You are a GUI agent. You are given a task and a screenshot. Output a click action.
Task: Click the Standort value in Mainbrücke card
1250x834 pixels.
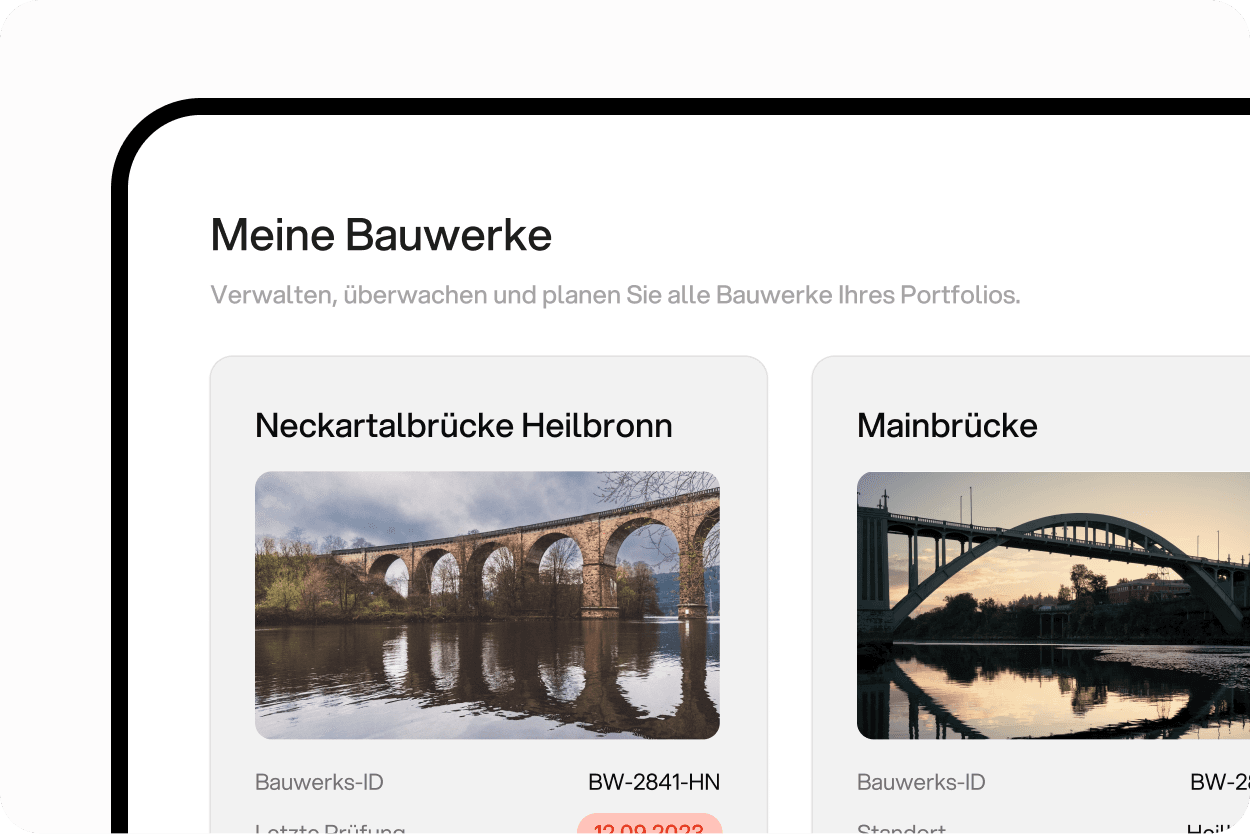[x=1218, y=829]
